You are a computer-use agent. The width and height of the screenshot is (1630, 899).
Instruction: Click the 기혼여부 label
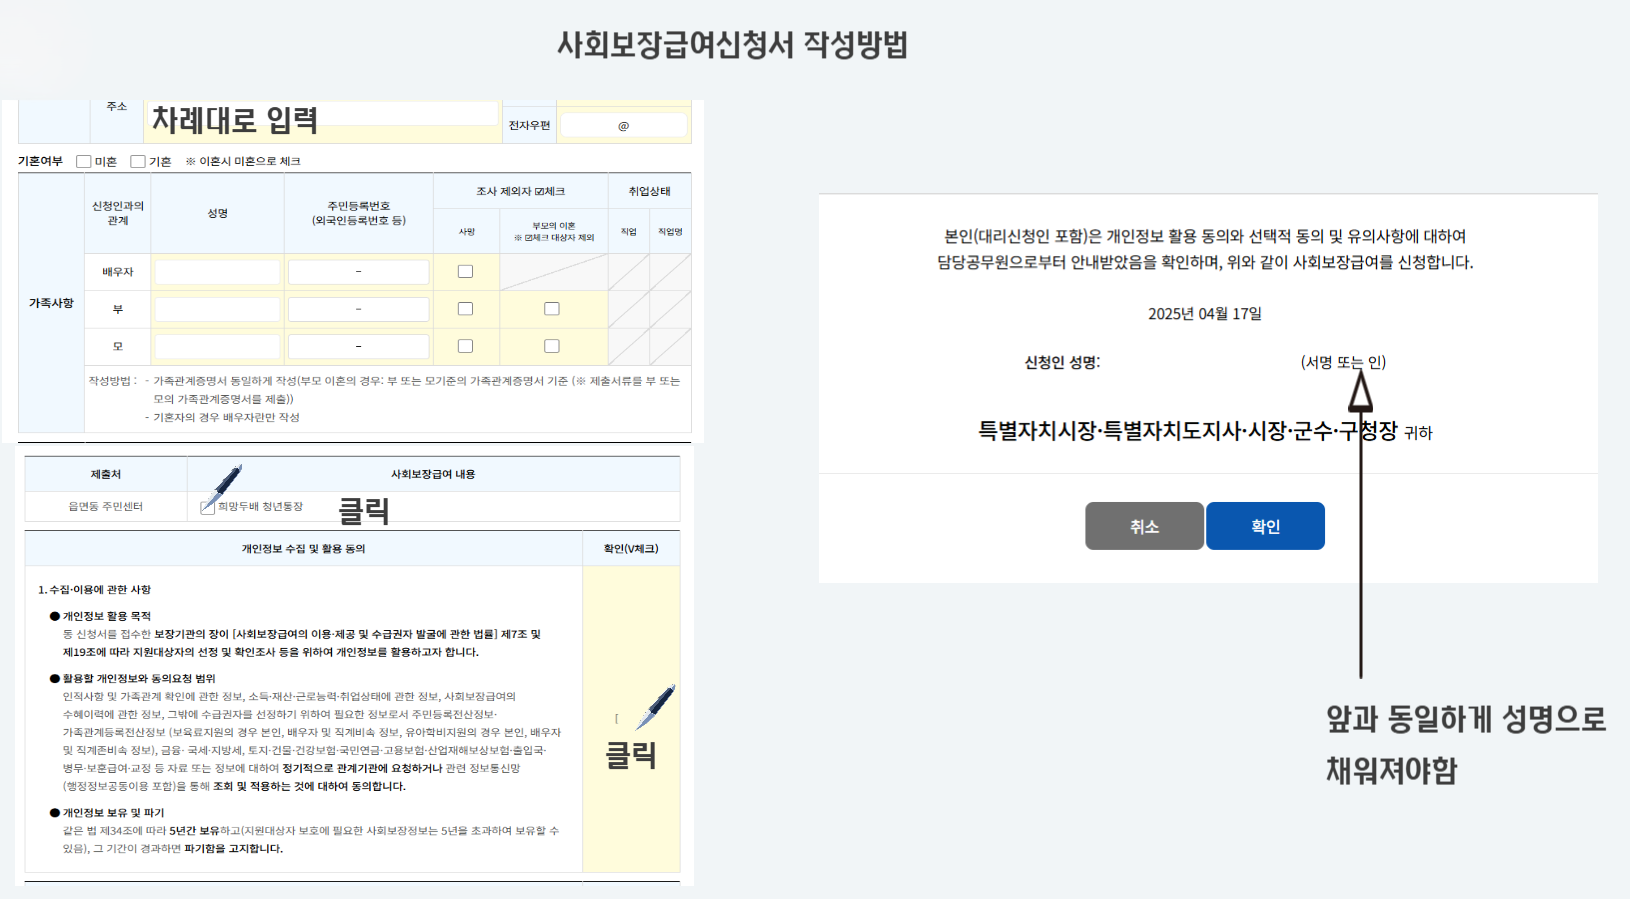coord(40,161)
